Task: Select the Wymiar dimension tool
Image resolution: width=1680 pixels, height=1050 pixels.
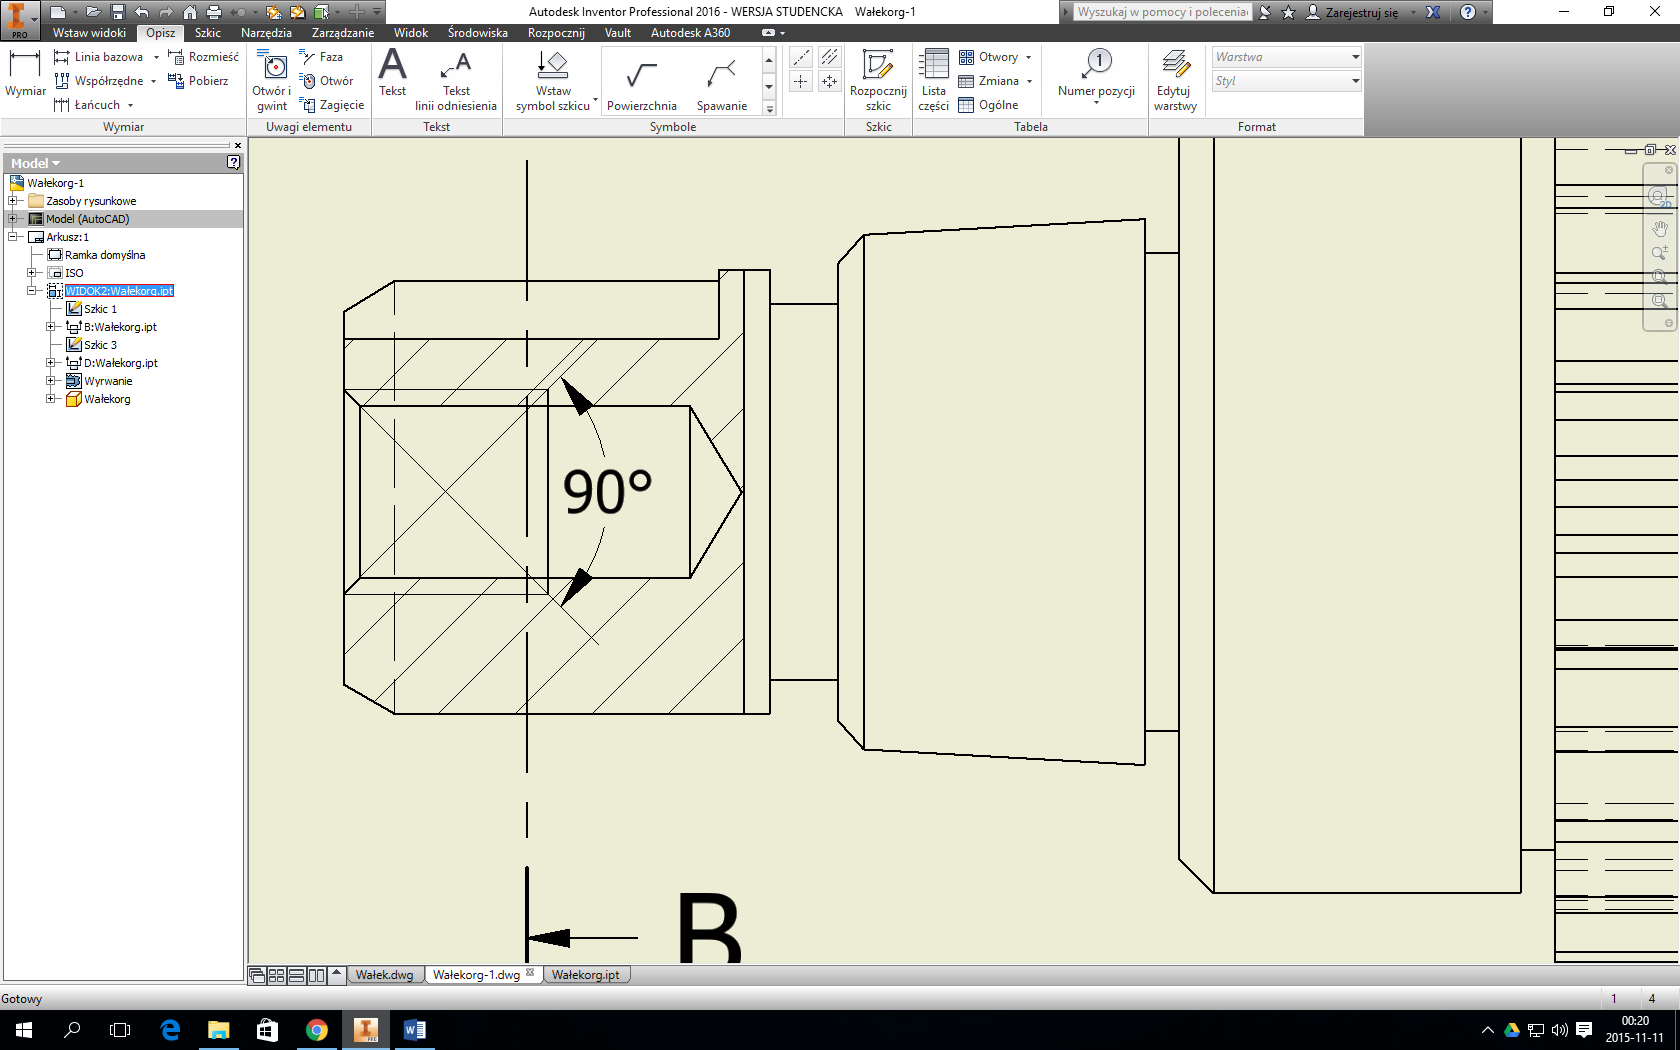Action: (25, 73)
